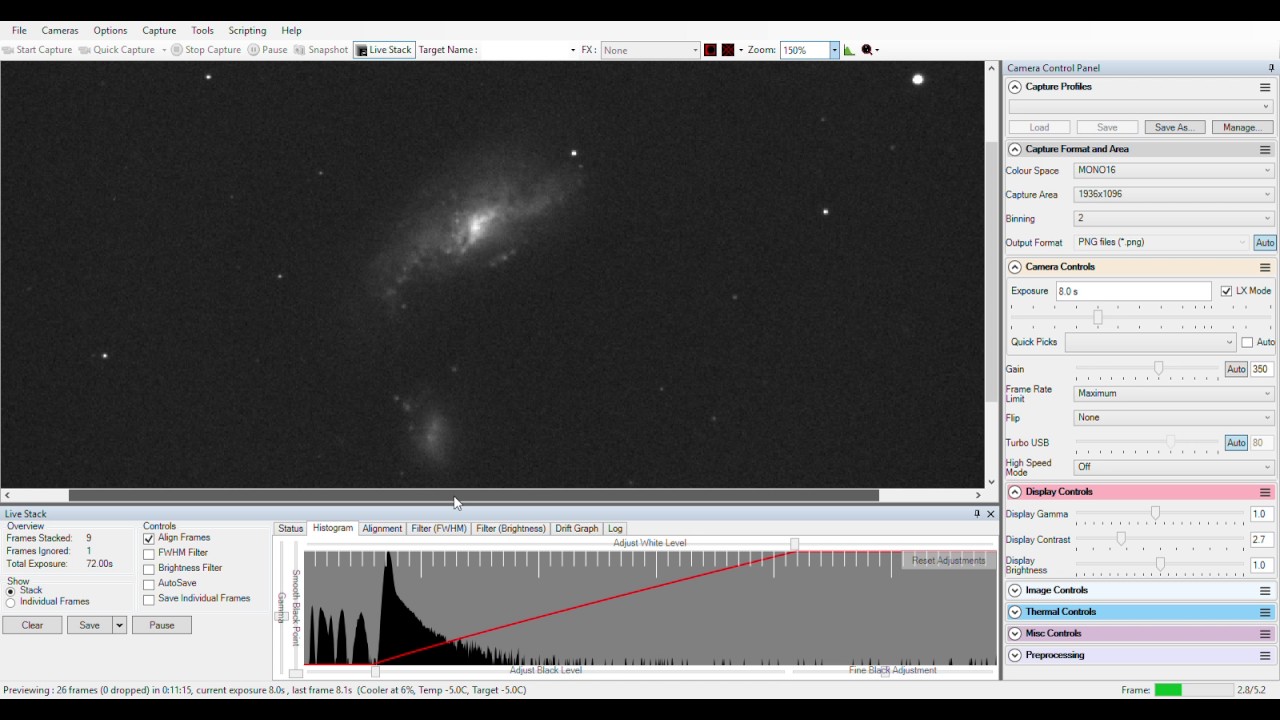Check the Auto box beside Quick Picks

[1247, 343]
